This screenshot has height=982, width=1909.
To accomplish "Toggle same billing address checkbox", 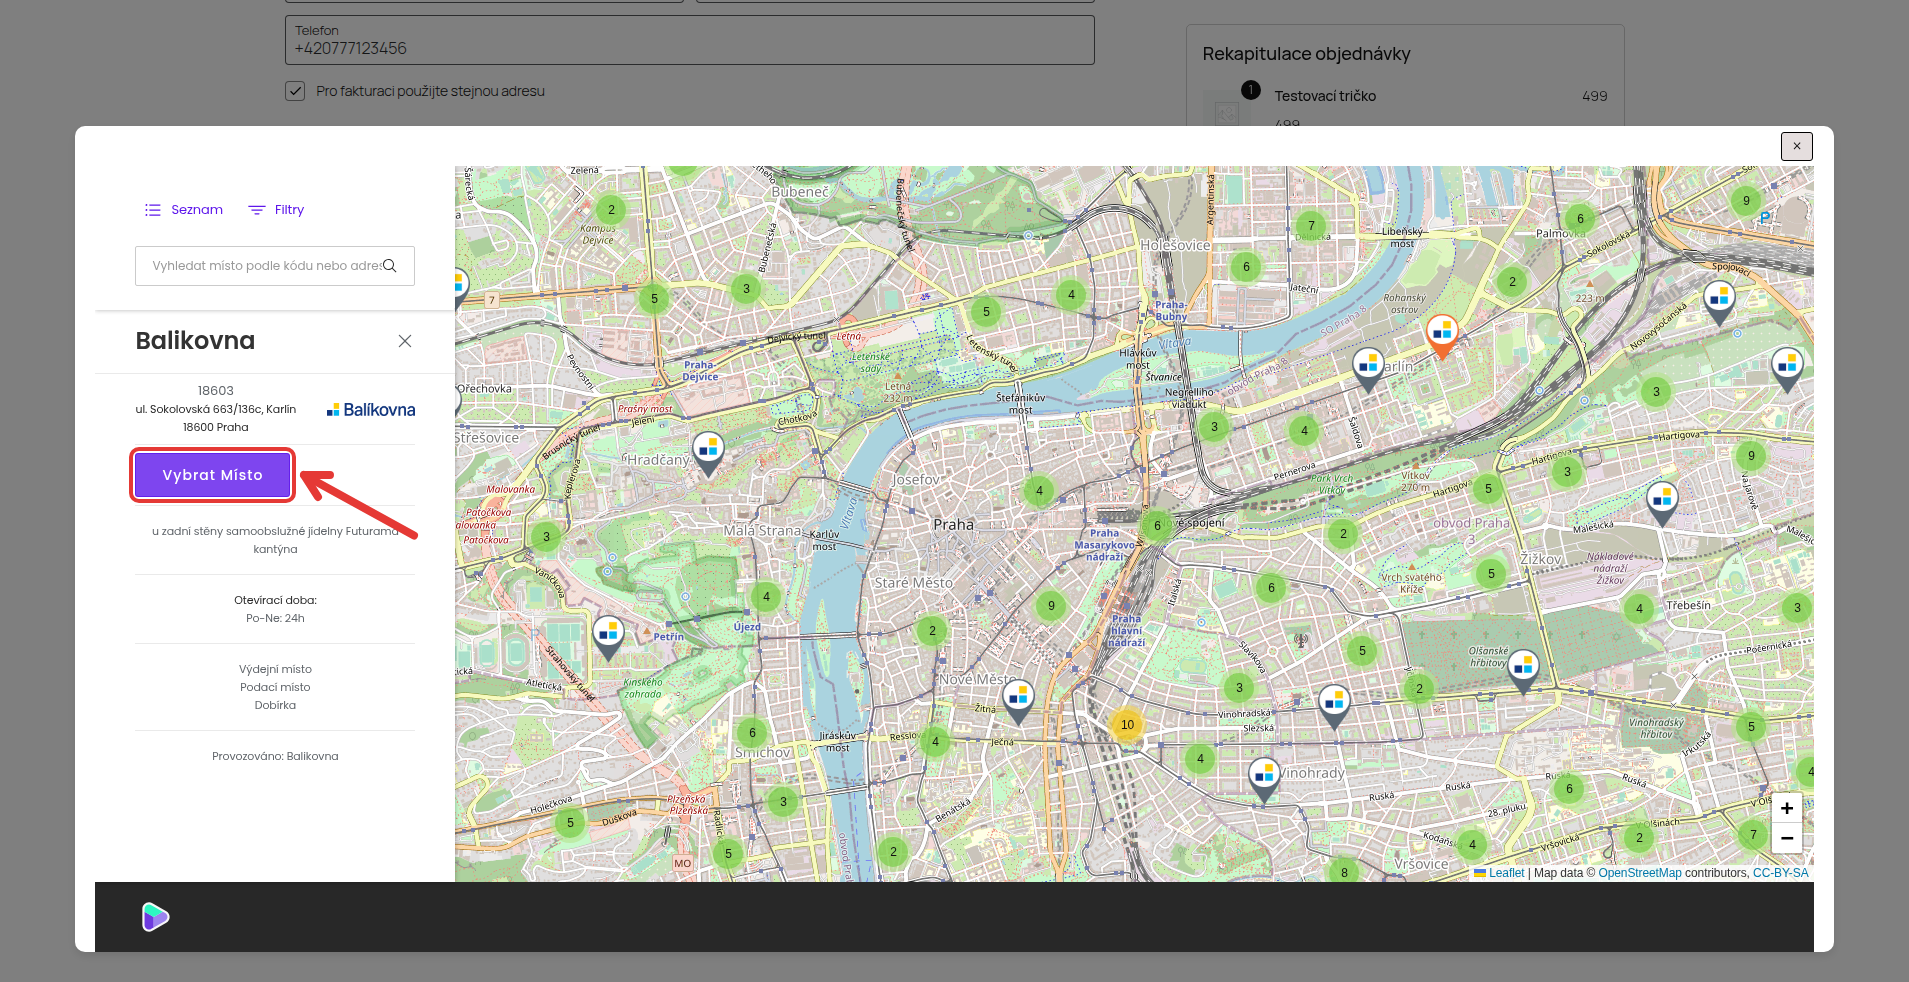I will coord(295,91).
